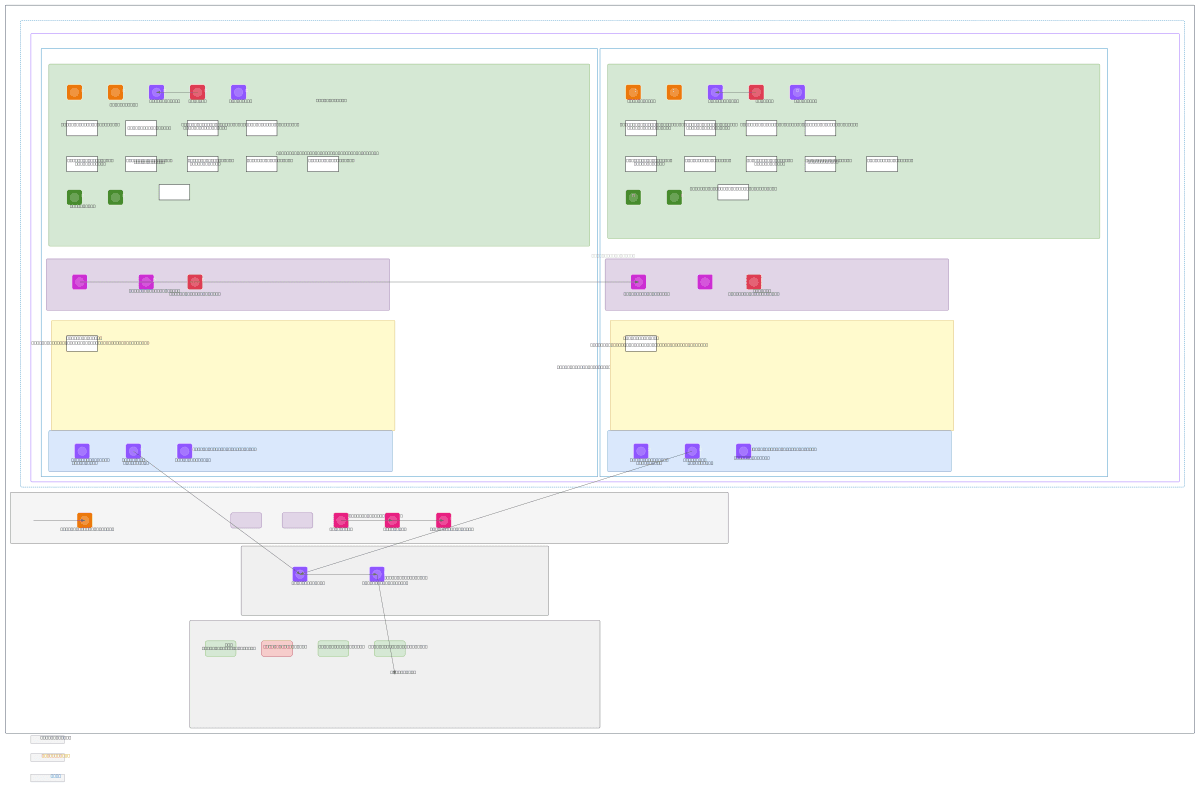
Task: Select the rightmost pink icon in lower gray panel
Action: tap(443, 520)
